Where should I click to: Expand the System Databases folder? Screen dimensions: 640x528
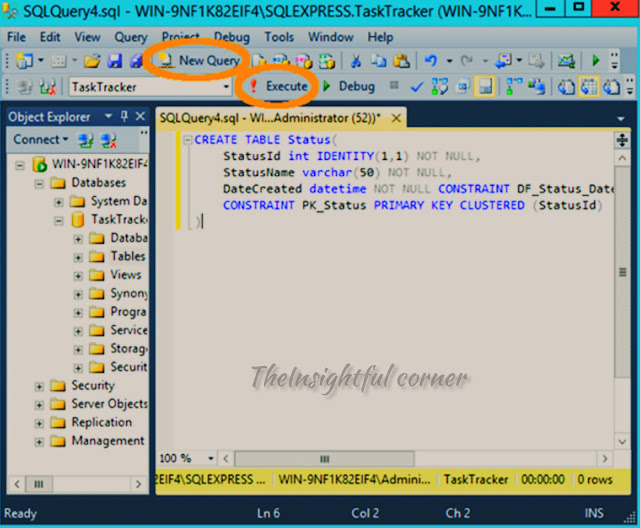[x=59, y=202]
